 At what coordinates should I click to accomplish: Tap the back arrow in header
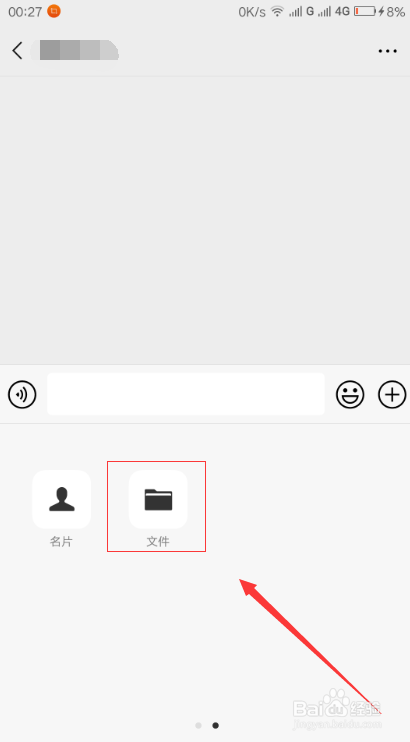click(17, 51)
